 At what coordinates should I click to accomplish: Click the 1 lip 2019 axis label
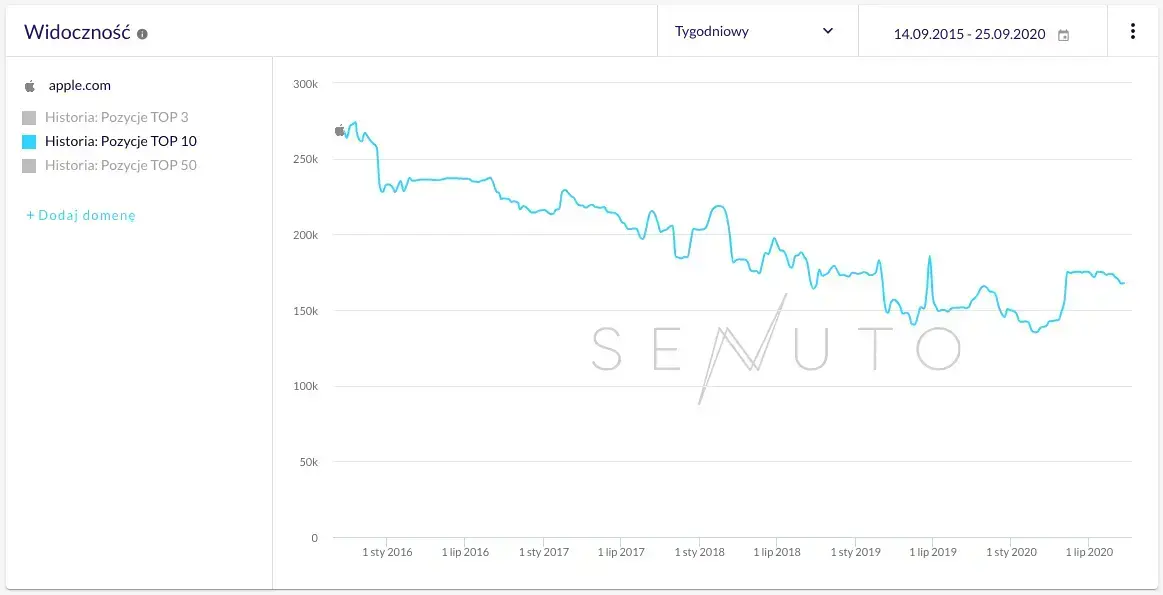click(932, 552)
